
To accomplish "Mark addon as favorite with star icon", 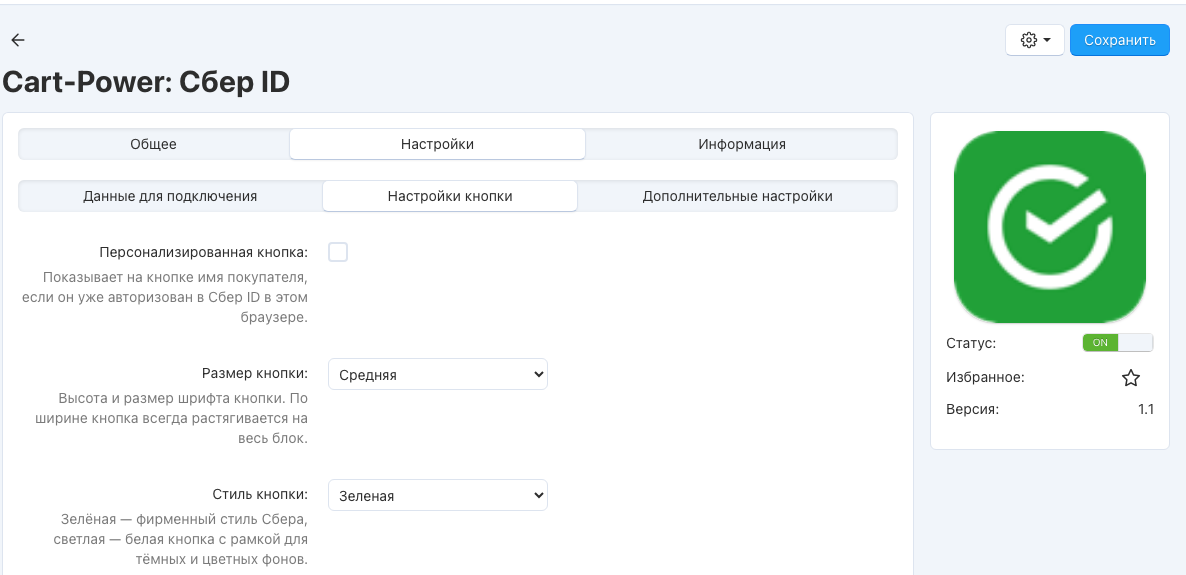I will click(x=1130, y=378).
